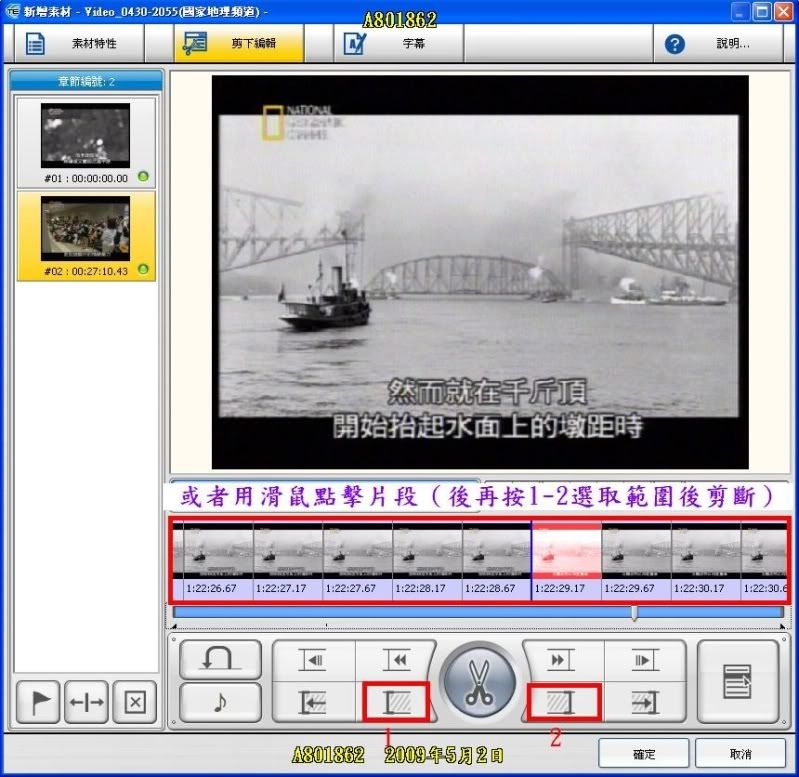Click the 章節編號: 2 header
799x777 pixels.
click(x=86, y=82)
